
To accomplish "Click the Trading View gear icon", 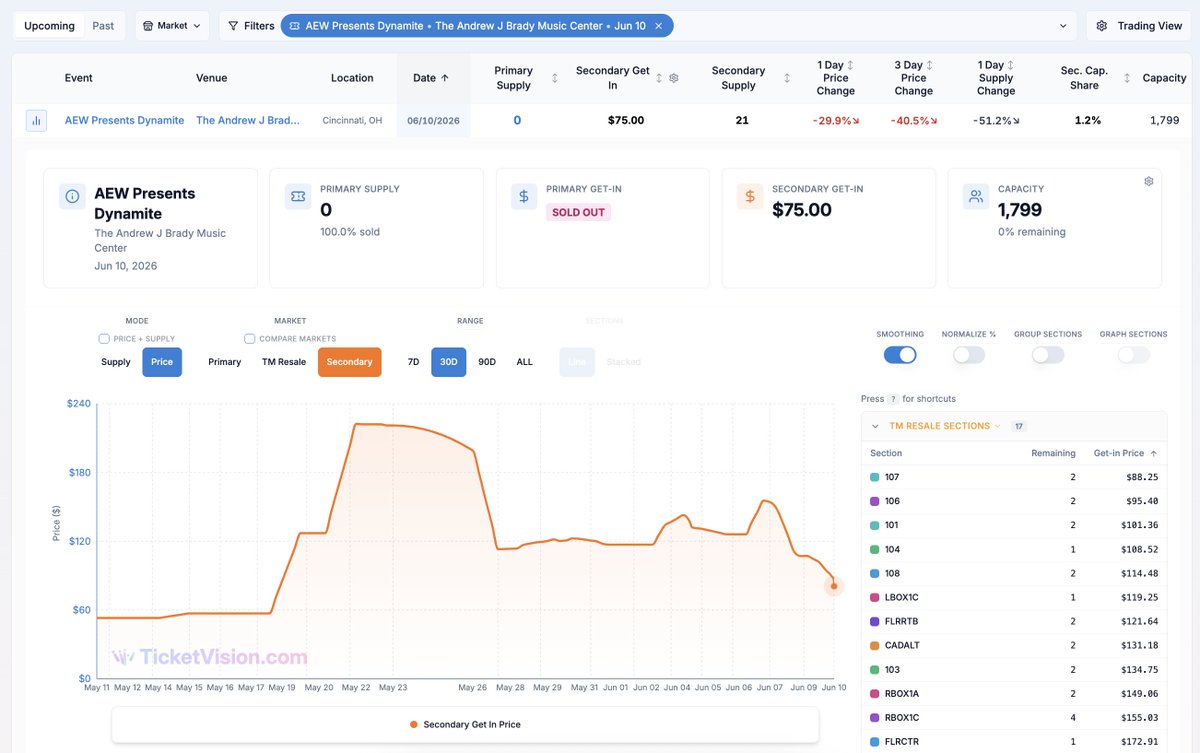I will click(1102, 26).
